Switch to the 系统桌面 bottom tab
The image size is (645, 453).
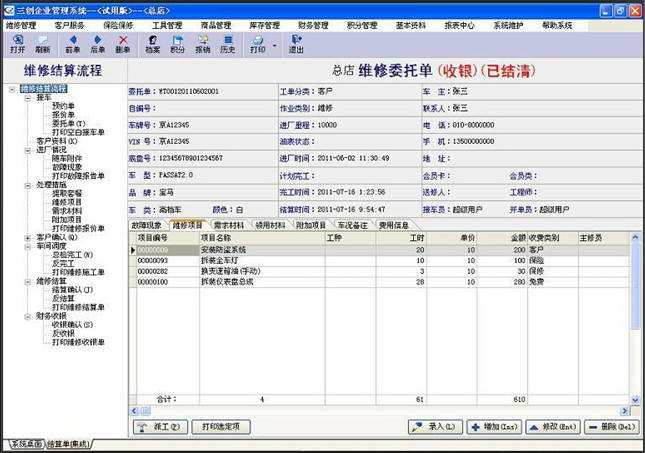click(26, 444)
